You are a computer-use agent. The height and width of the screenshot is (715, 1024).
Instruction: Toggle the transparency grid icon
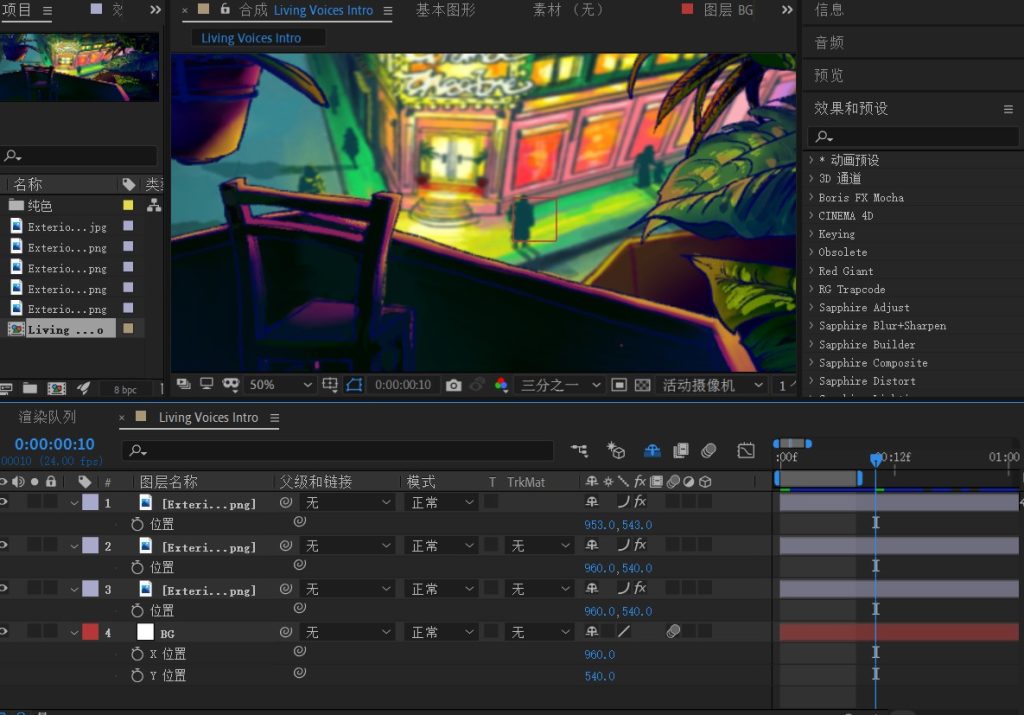click(x=642, y=385)
